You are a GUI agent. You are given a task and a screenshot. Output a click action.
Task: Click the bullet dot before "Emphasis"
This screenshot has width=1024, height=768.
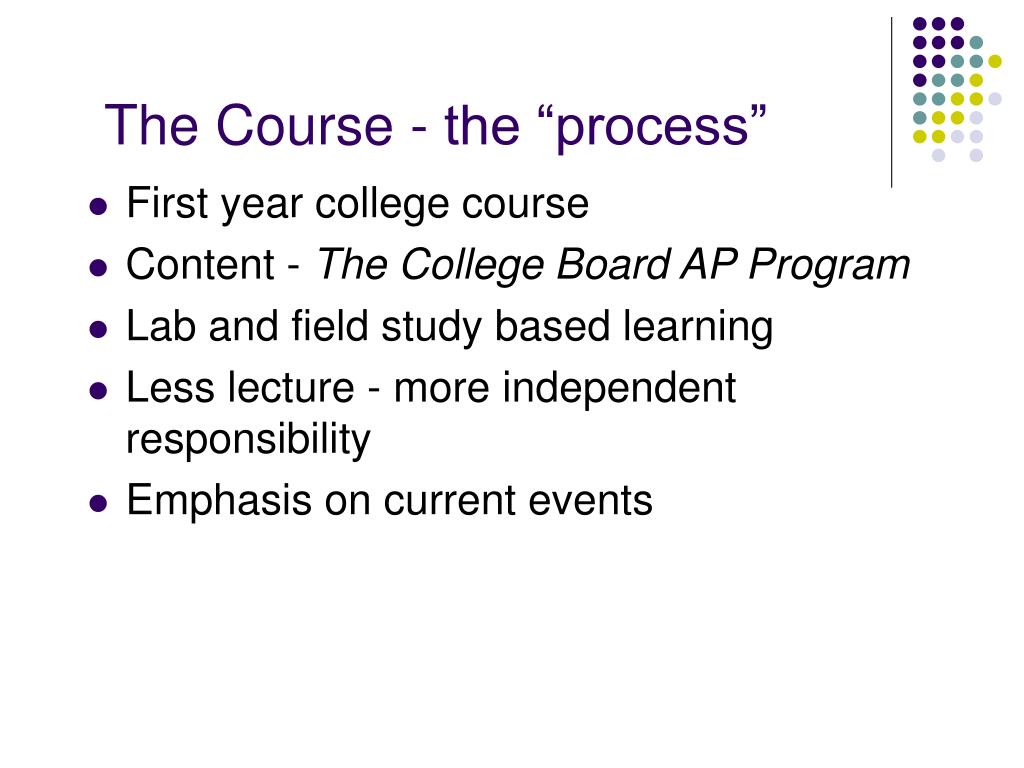[98, 504]
